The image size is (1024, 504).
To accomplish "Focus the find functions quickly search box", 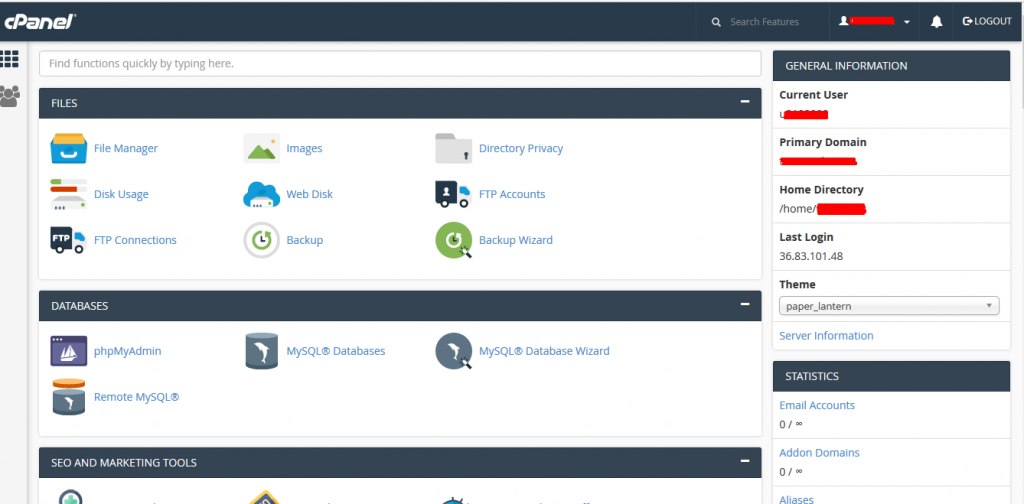I will (x=400, y=63).
